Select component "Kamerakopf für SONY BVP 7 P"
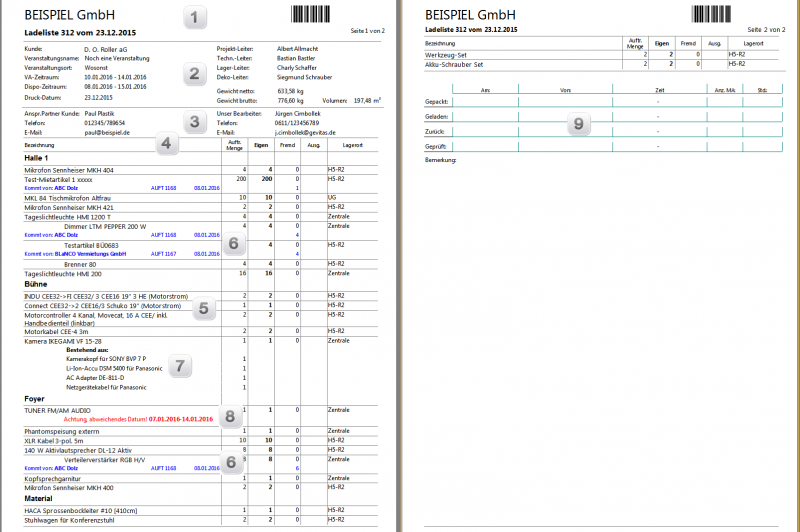The height and width of the screenshot is (532, 800). tap(106, 359)
